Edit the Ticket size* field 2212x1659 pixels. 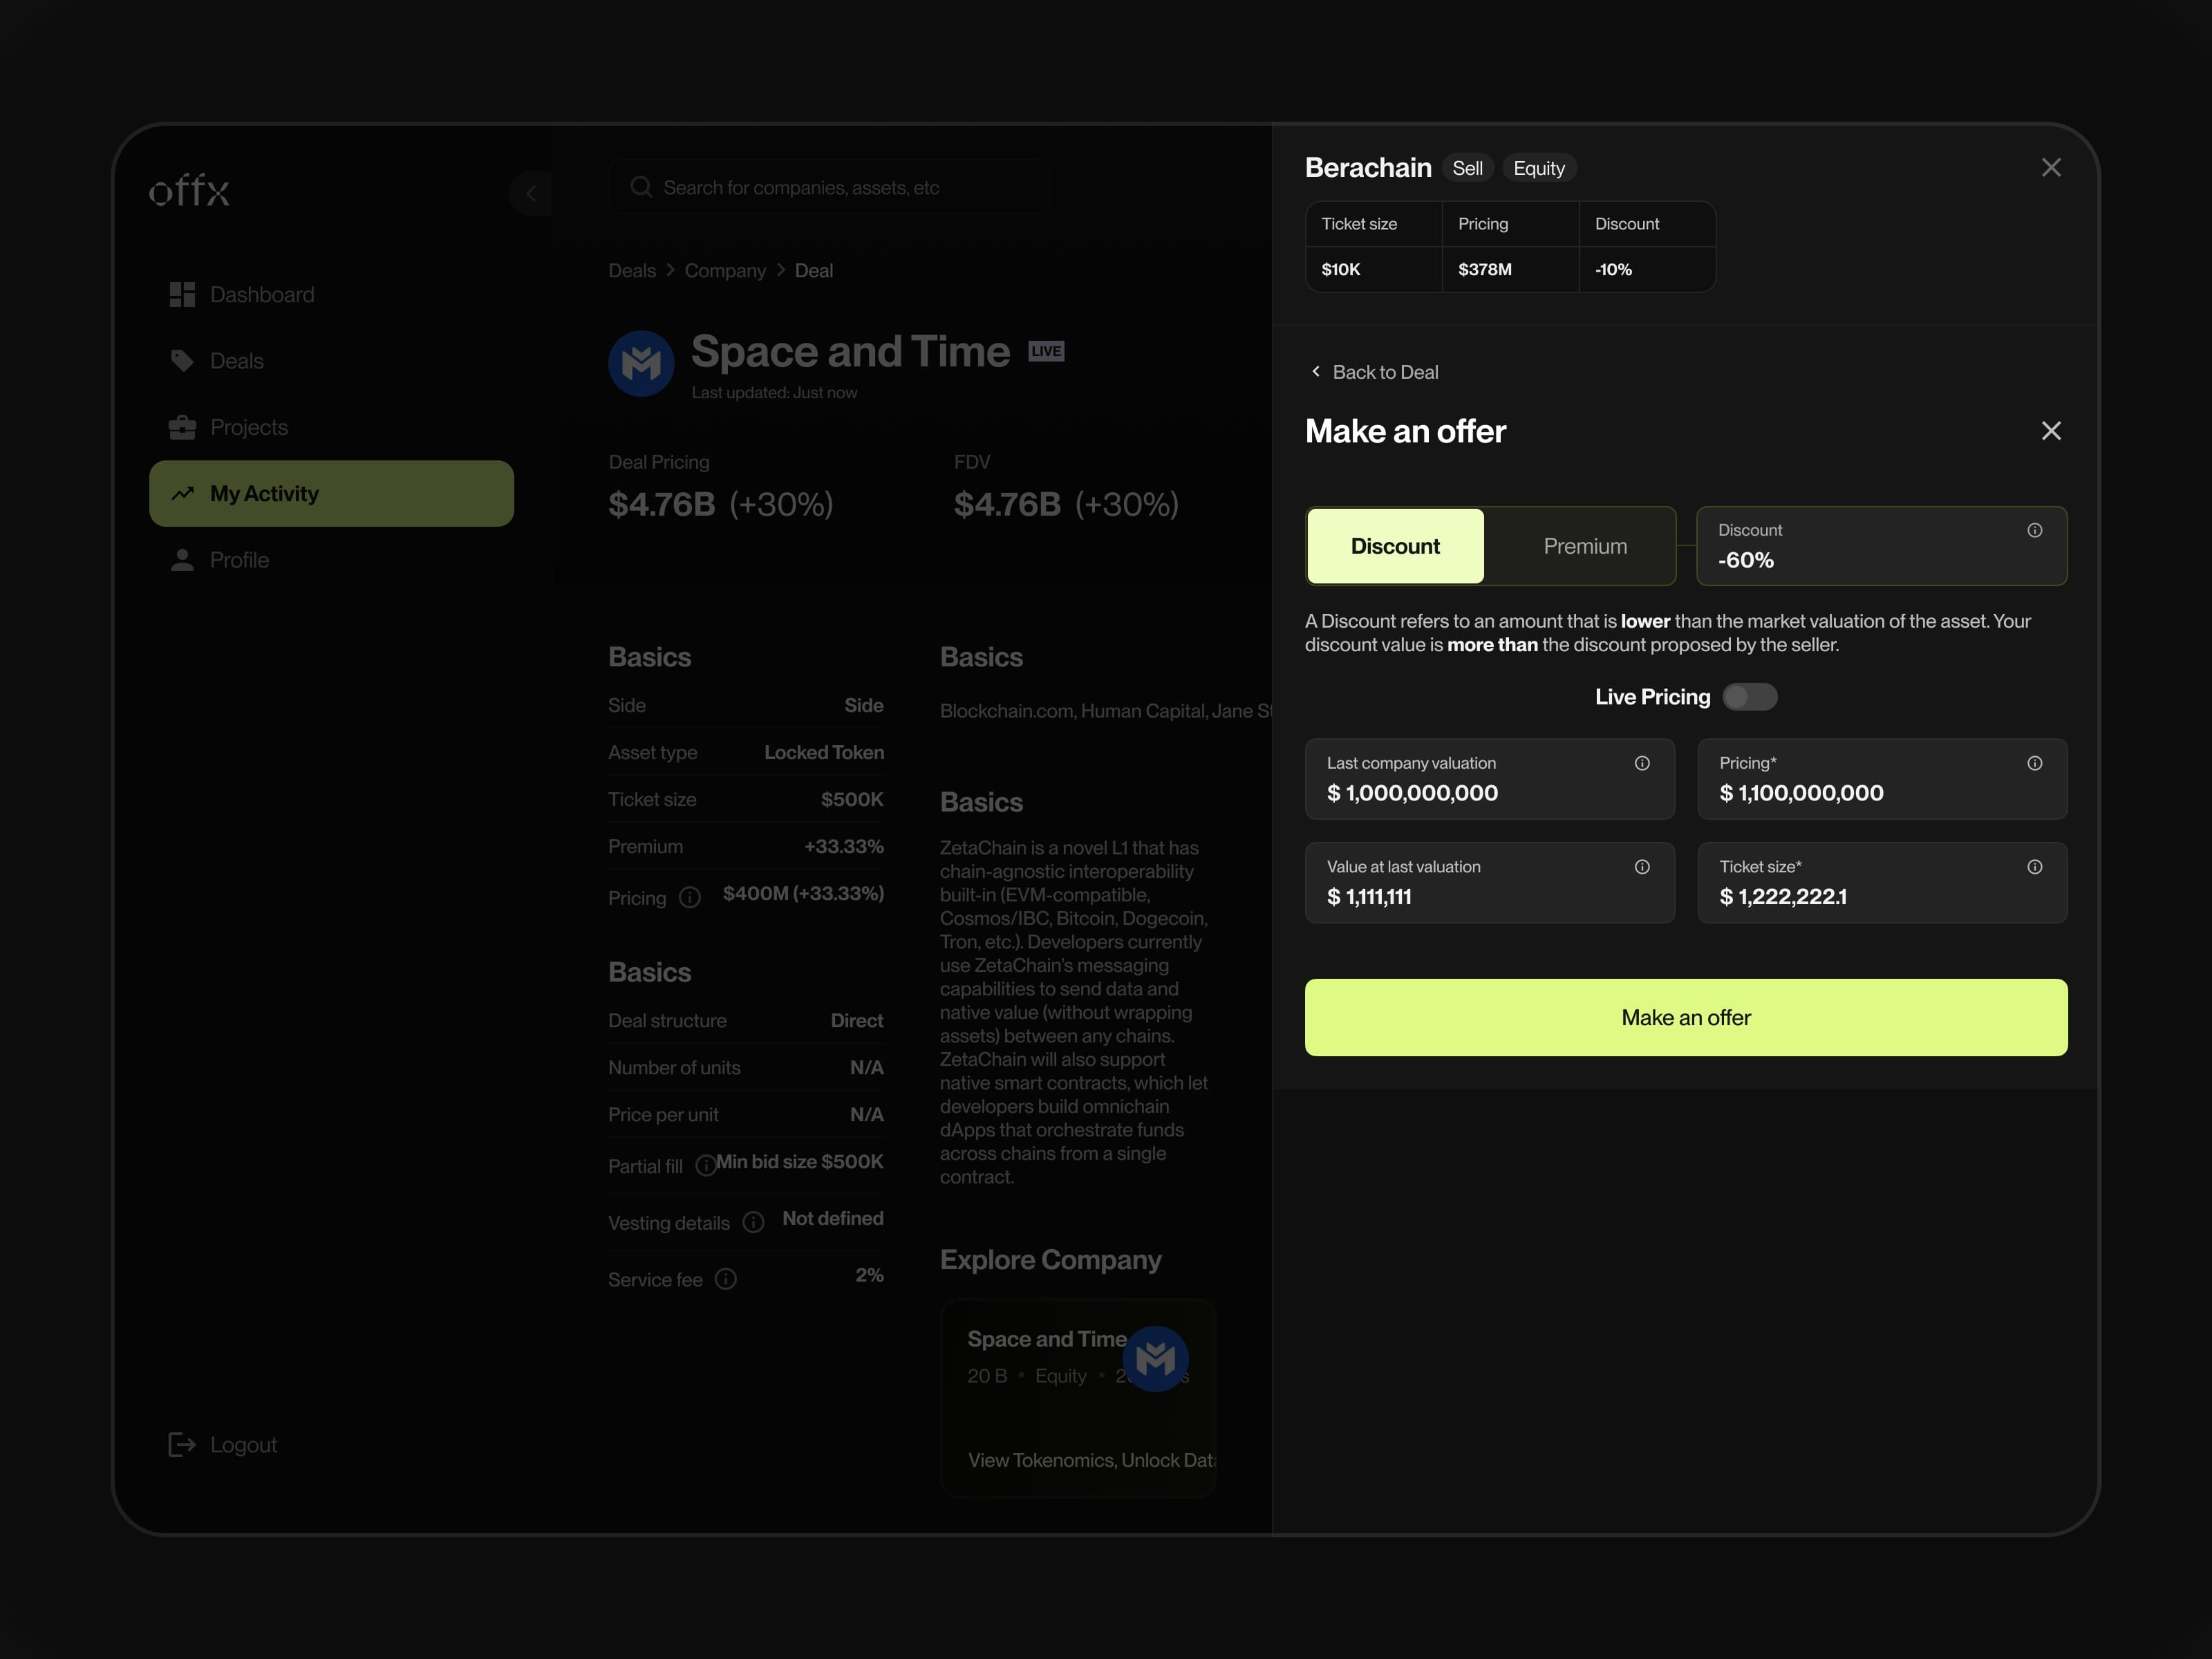coord(1882,882)
